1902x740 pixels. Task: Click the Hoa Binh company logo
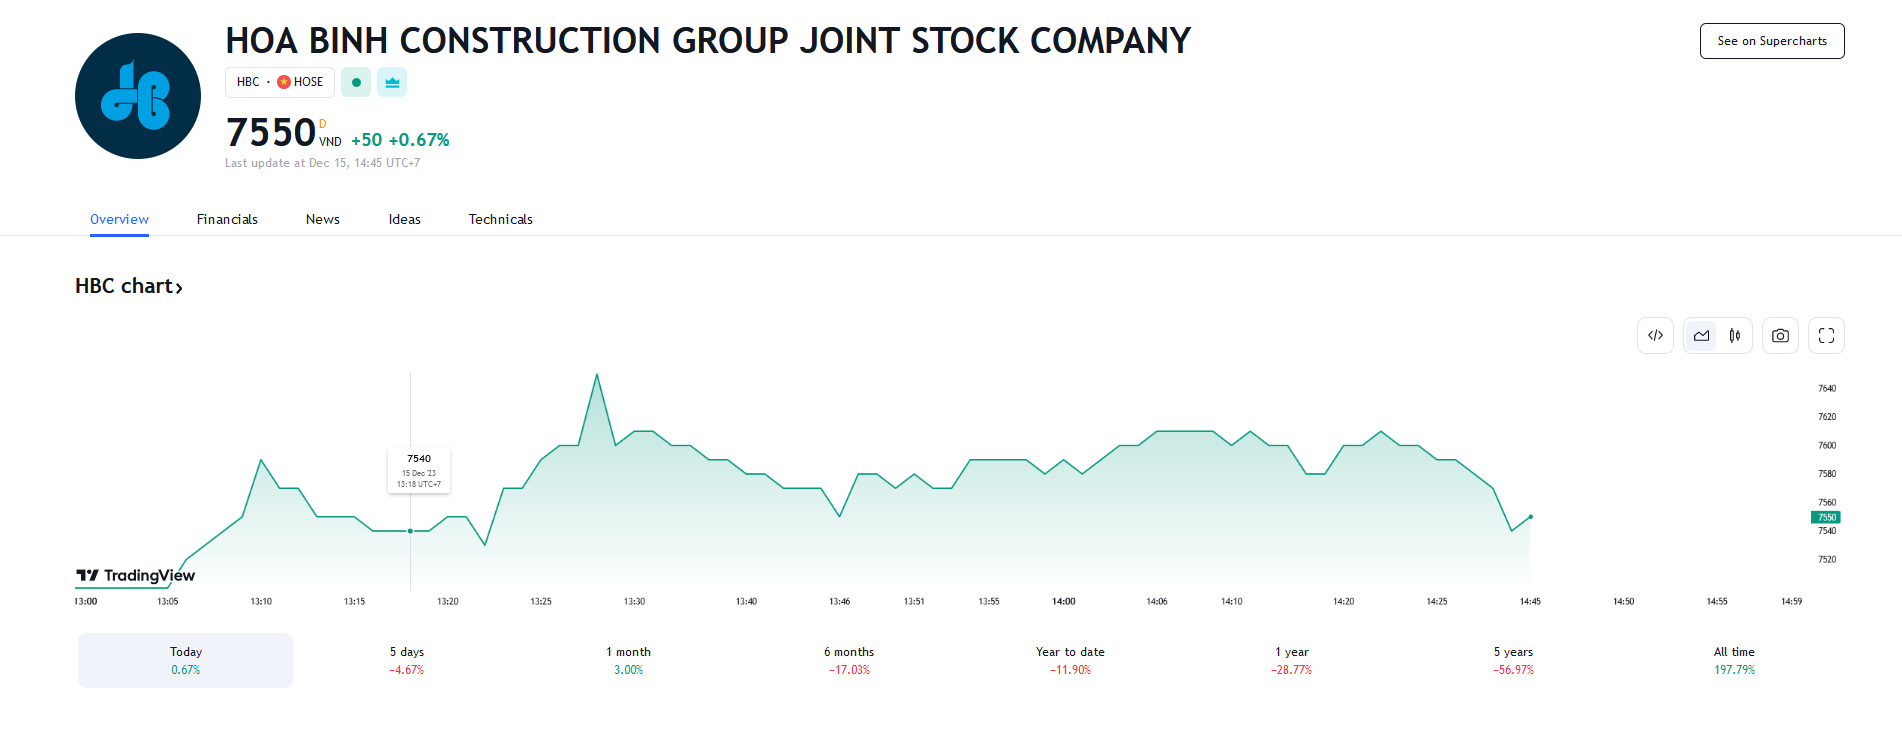coord(138,96)
